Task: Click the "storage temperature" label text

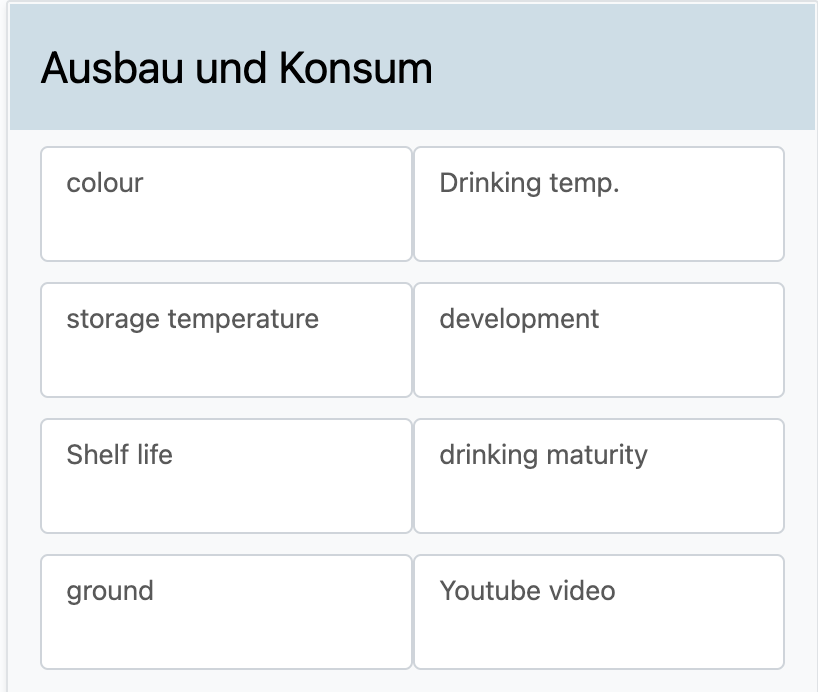Action: [x=193, y=319]
